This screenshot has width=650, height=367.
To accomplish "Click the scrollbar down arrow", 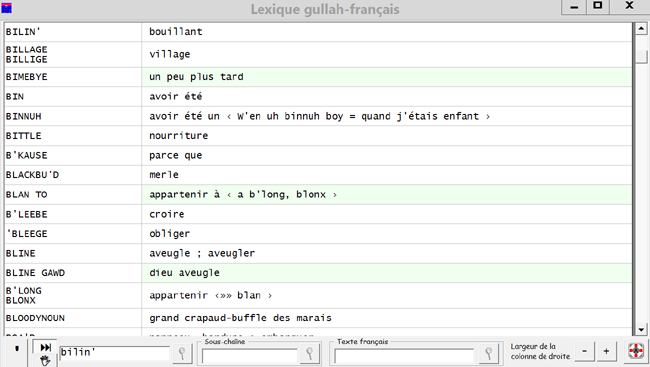I will (x=641, y=330).
